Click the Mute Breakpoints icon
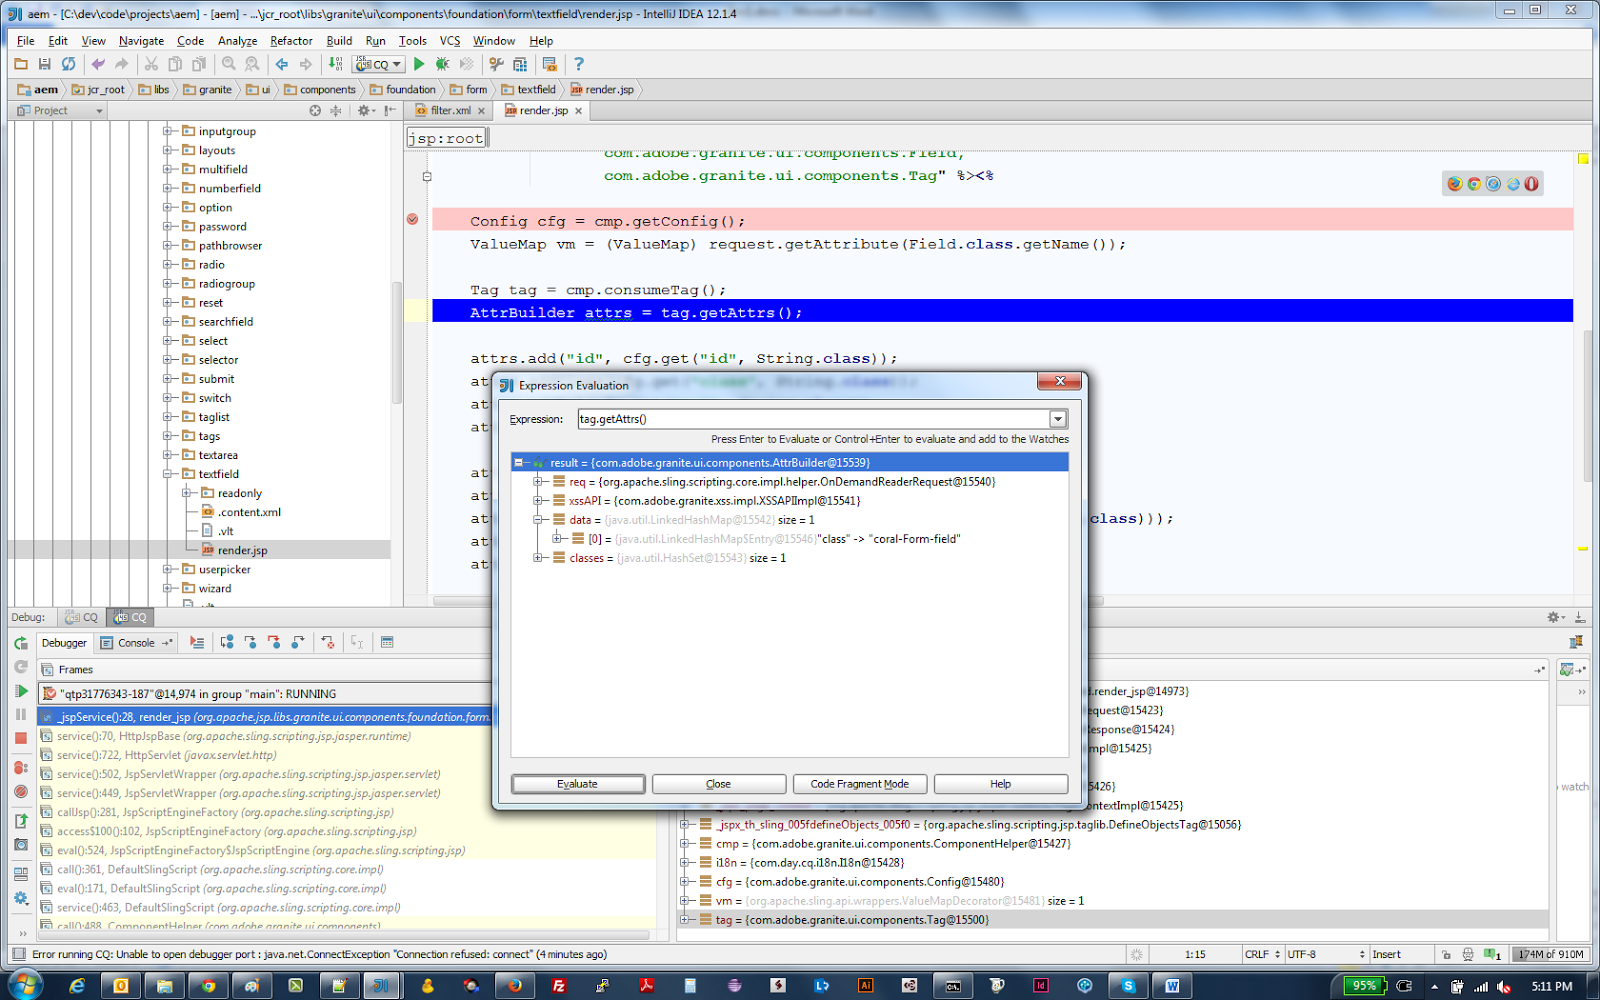 pyautogui.click(x=21, y=791)
